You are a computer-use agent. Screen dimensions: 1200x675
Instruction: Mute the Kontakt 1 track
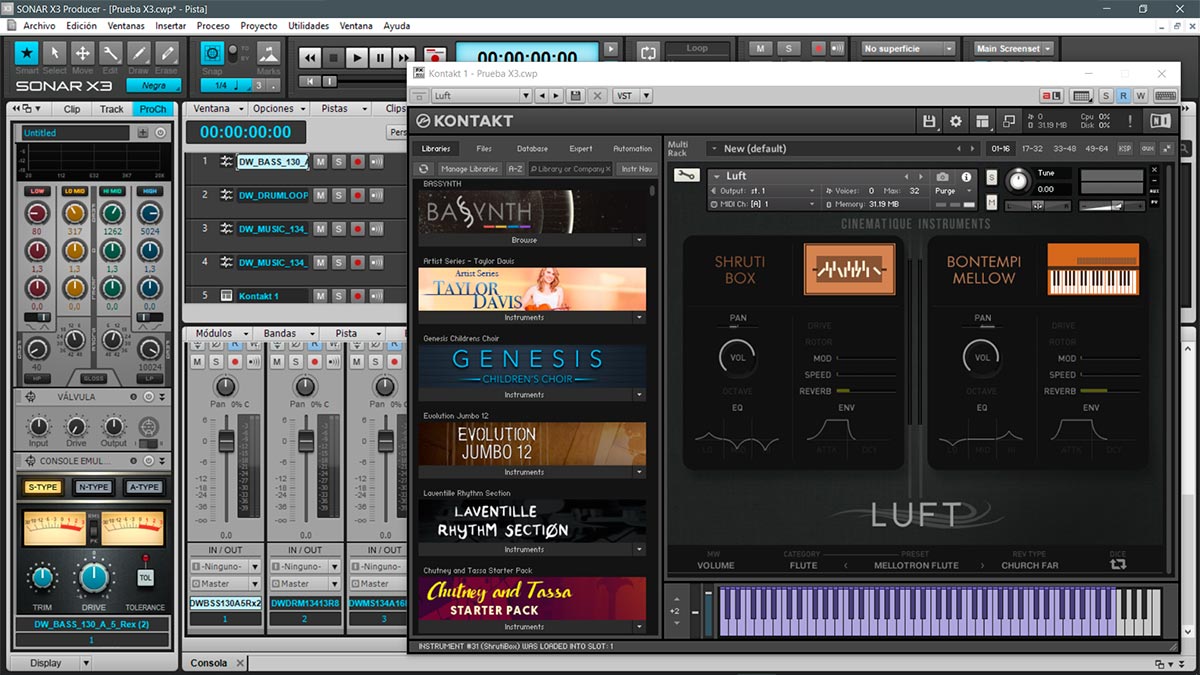coord(320,296)
